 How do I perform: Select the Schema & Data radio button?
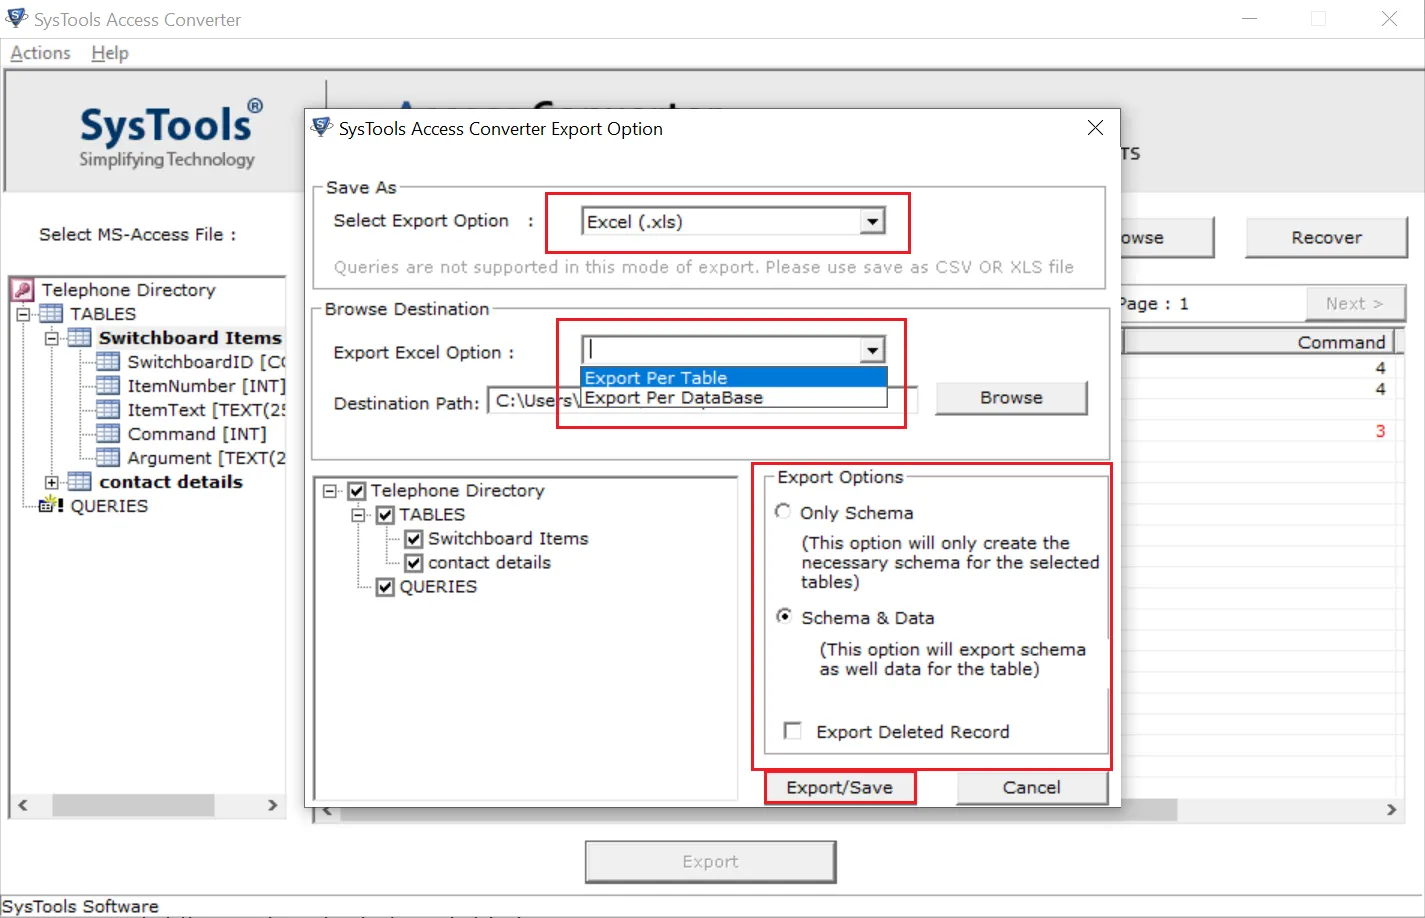784,617
